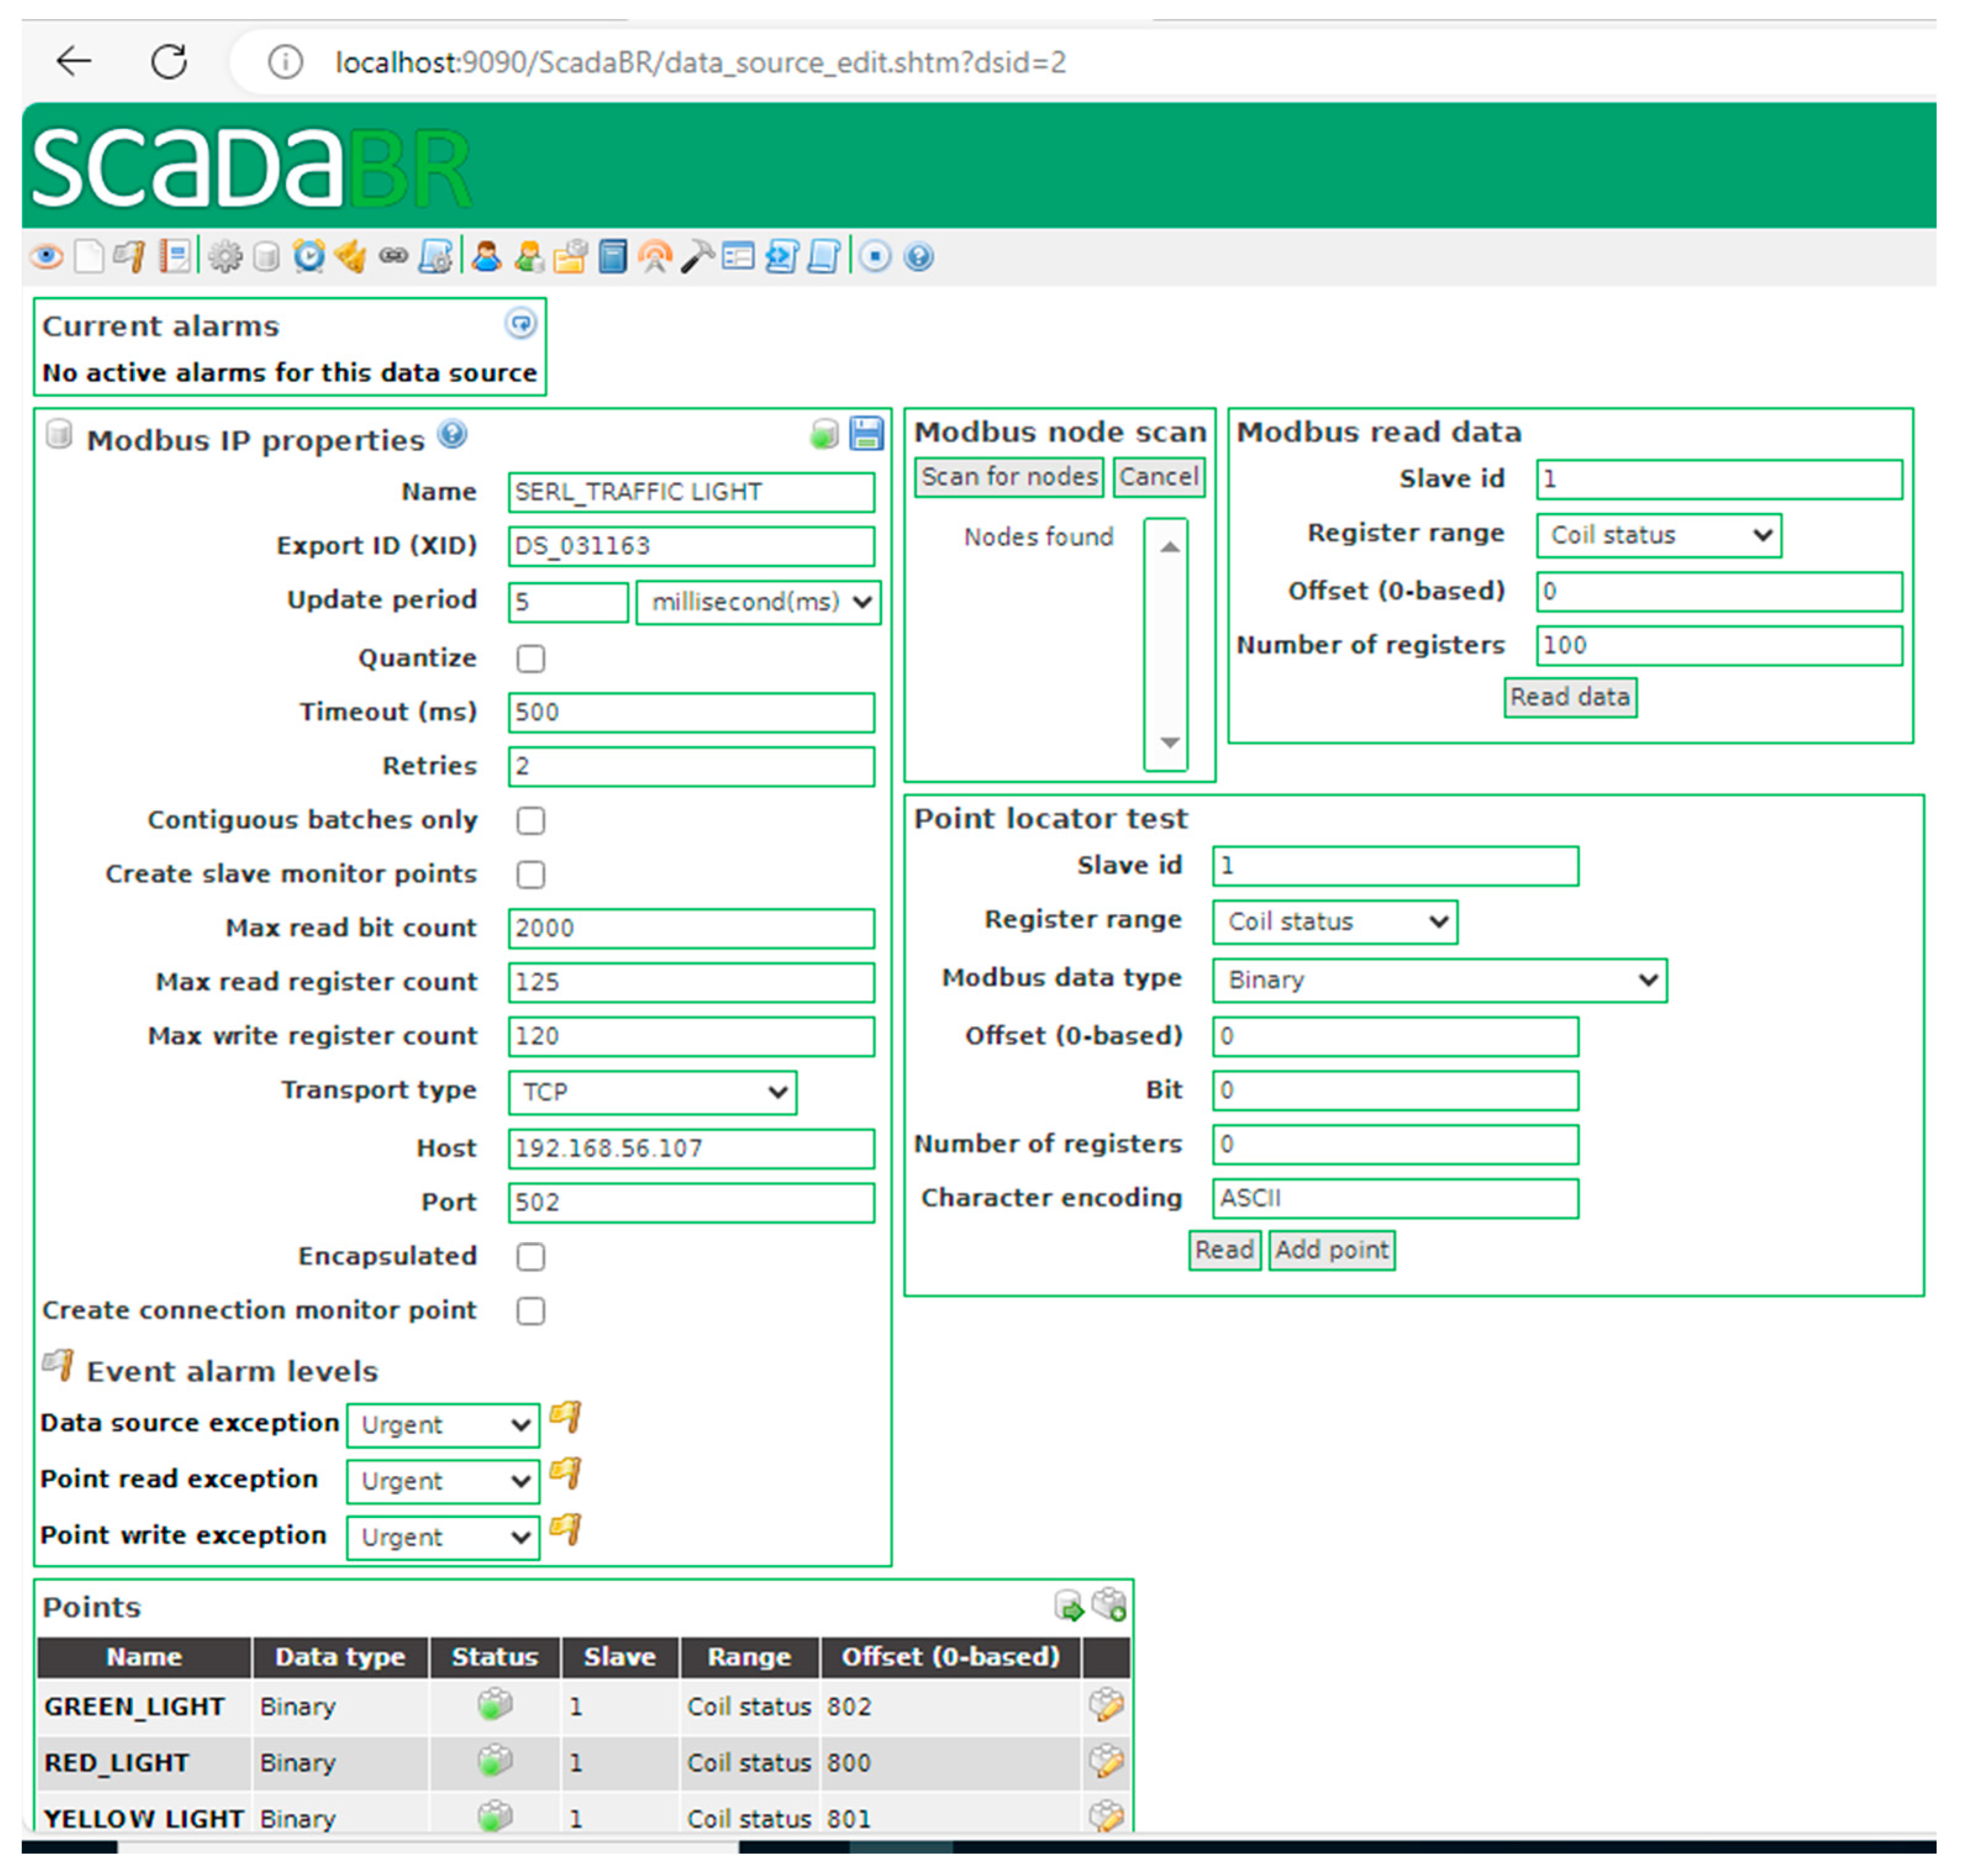Click the data sources cylinder toolbar icon
Screen dimensions: 1963x1876
click(266, 258)
